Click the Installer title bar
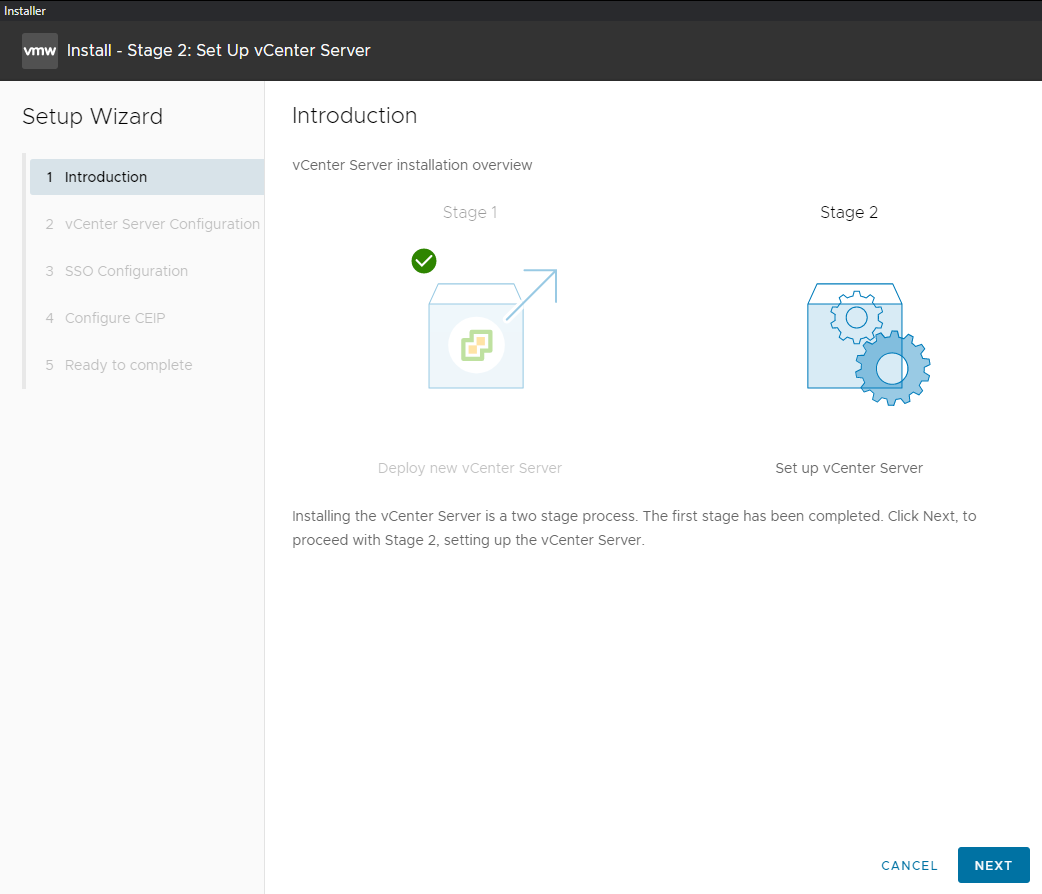 tap(25, 10)
